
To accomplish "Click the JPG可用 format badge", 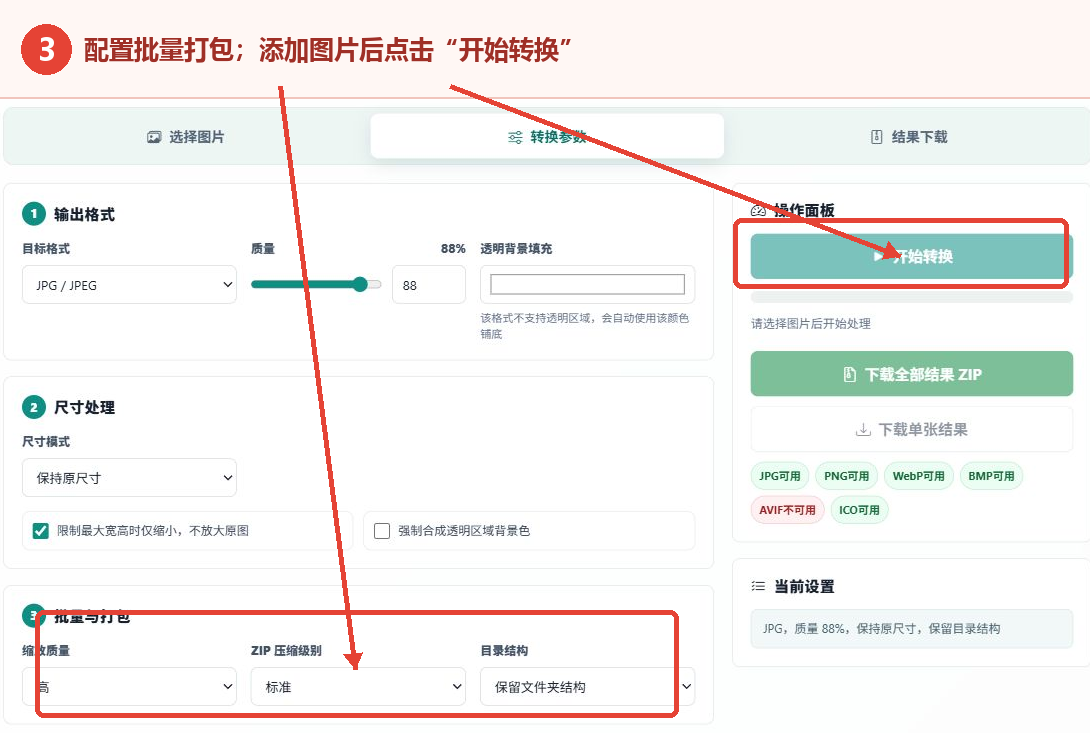I will [x=779, y=476].
